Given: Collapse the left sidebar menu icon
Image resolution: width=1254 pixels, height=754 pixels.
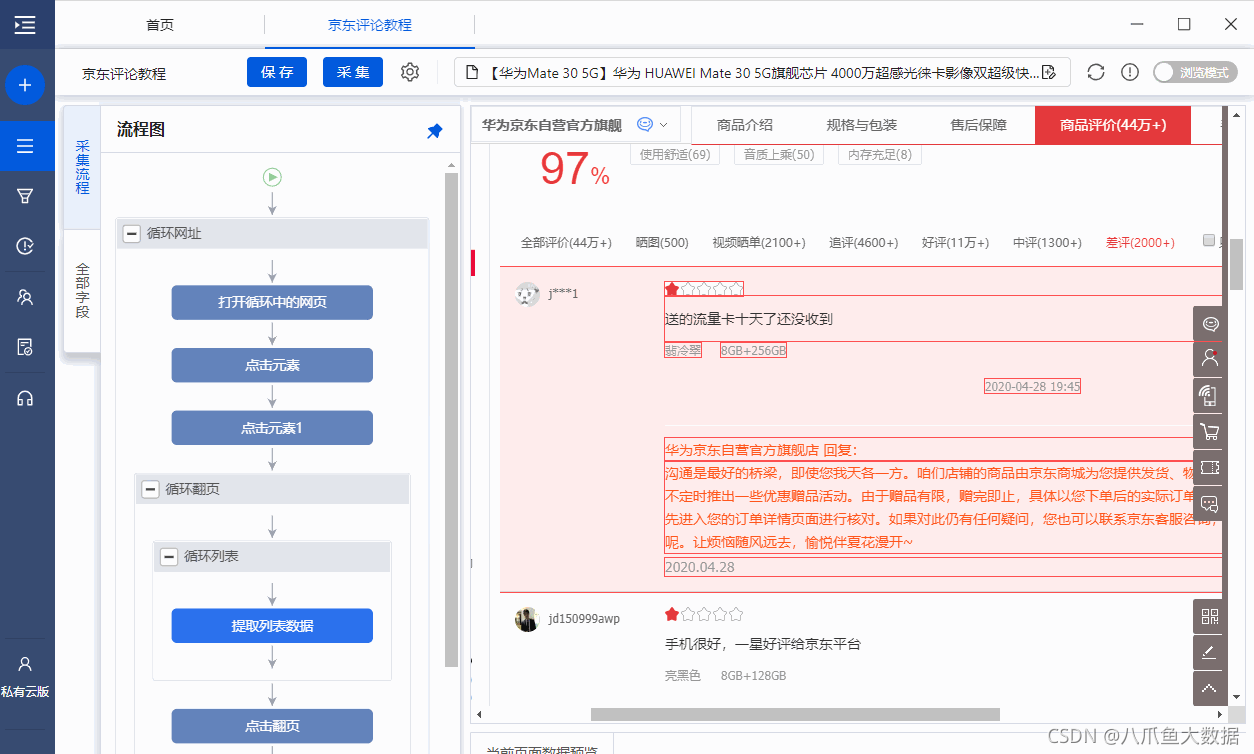Looking at the screenshot, I should click(x=25, y=25).
